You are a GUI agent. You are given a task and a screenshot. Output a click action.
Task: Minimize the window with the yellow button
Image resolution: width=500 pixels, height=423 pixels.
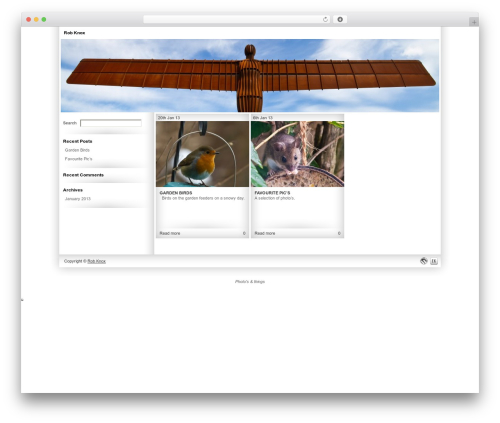pos(36,20)
